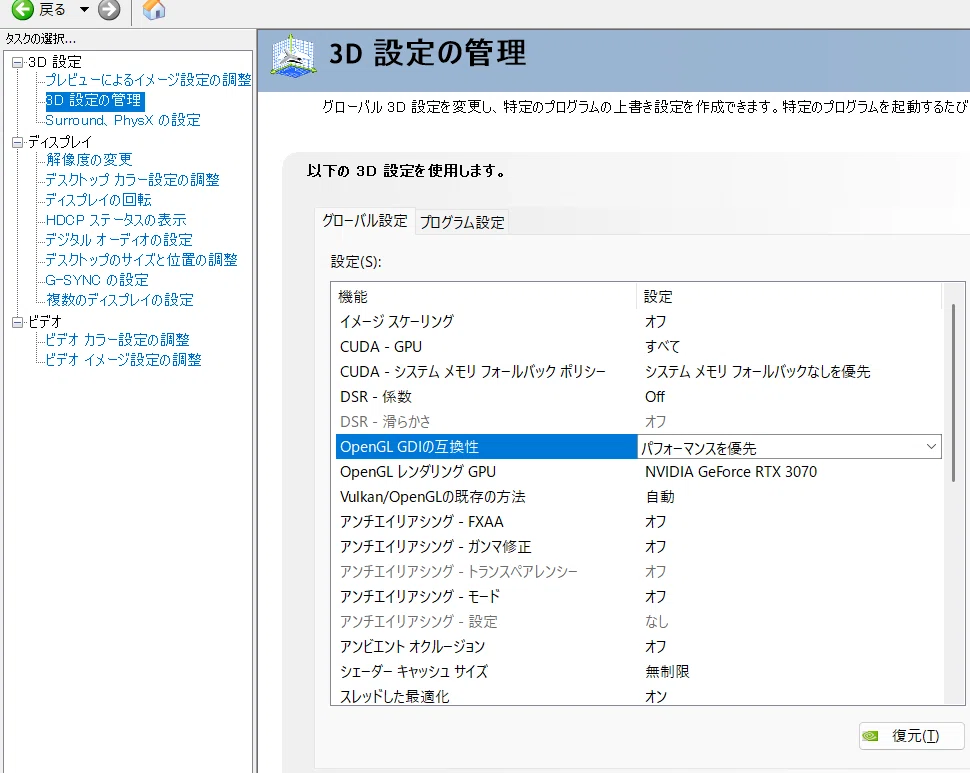Click the 無制限 shader cache value
The width and height of the screenshot is (970, 773).
click(667, 672)
